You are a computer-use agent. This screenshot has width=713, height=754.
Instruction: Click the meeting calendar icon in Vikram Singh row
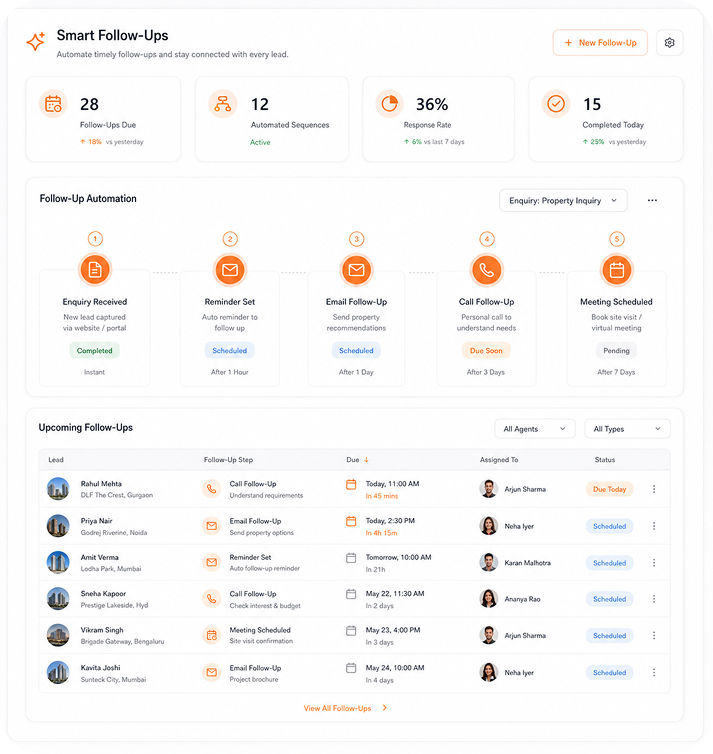[212, 636]
